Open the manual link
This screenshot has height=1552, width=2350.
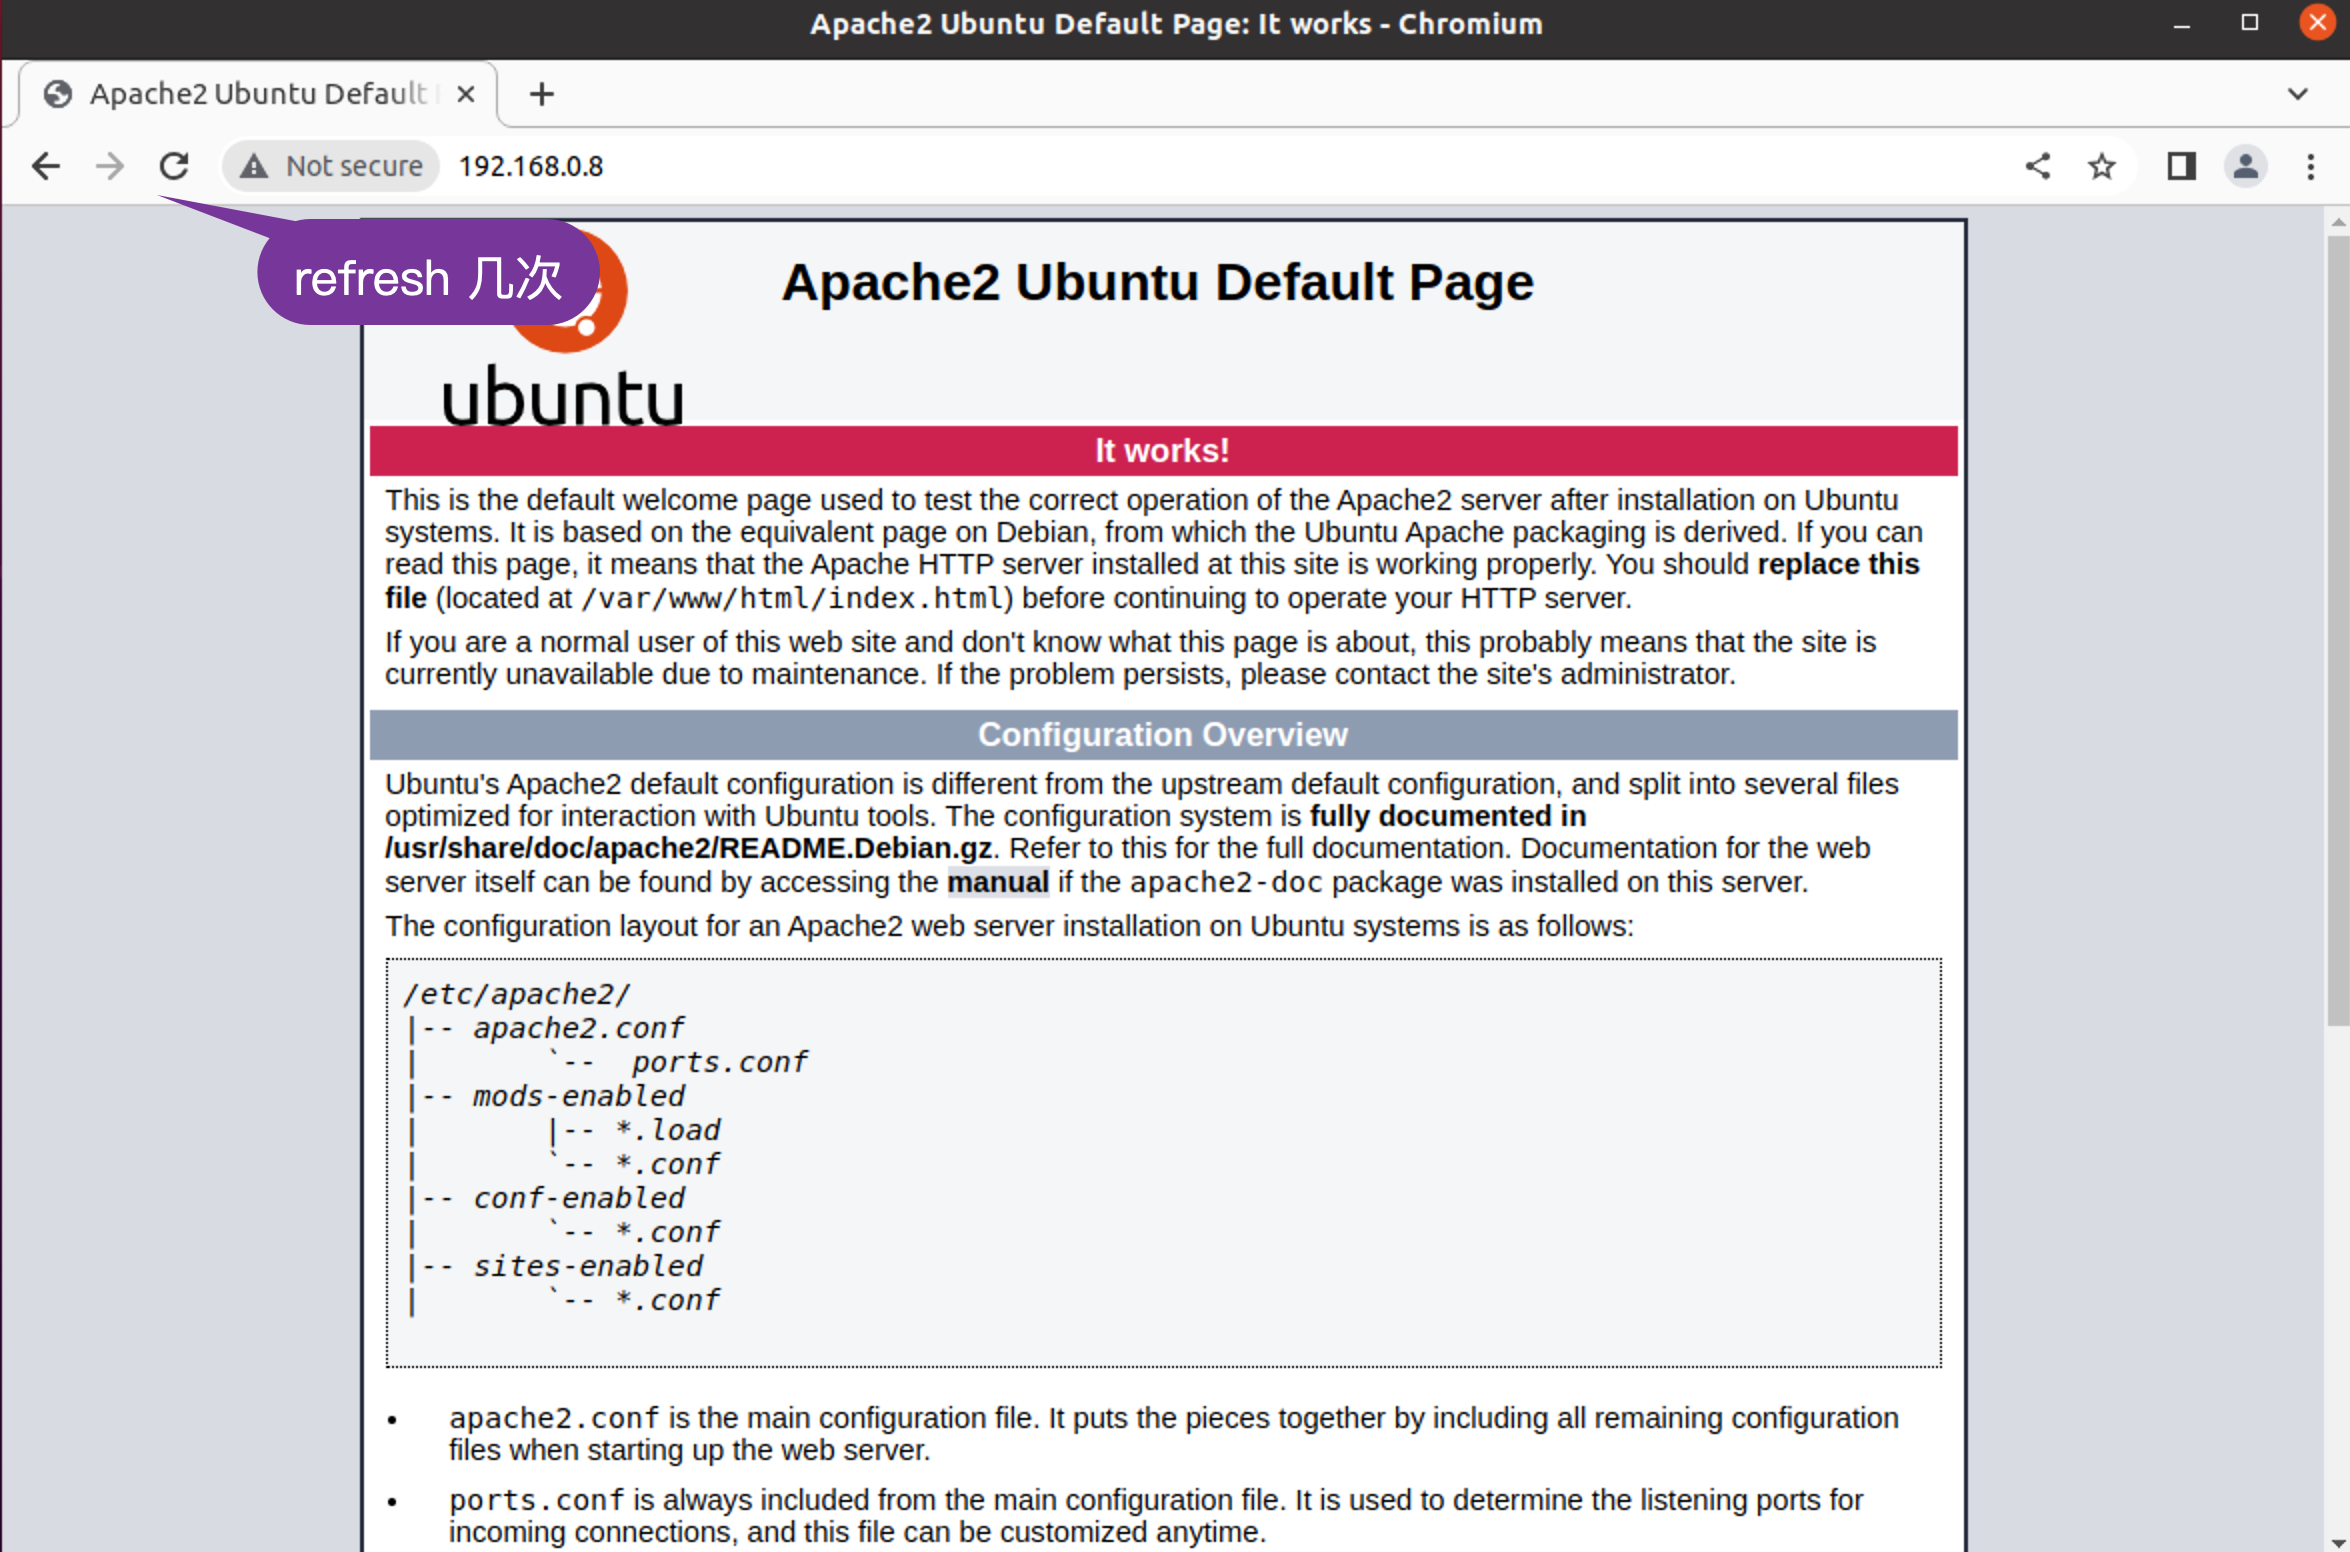(997, 882)
